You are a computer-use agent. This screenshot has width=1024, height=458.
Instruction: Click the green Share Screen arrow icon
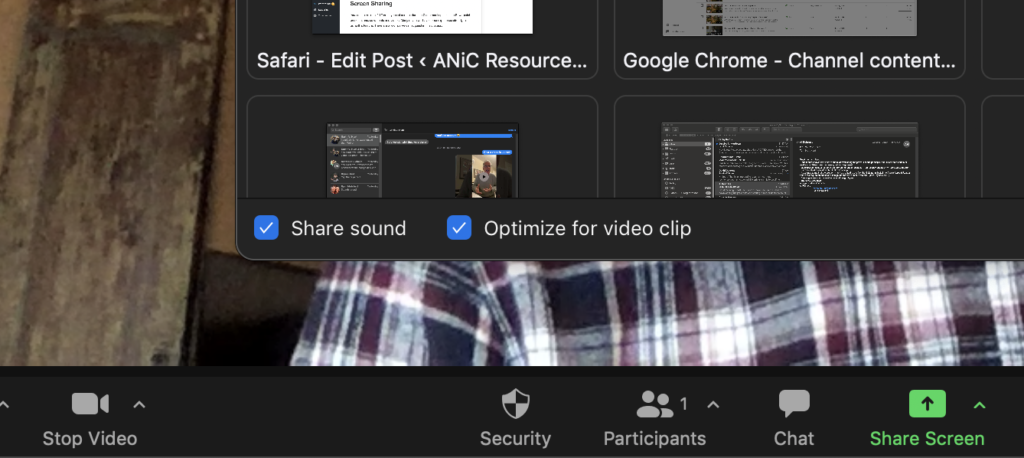927,404
